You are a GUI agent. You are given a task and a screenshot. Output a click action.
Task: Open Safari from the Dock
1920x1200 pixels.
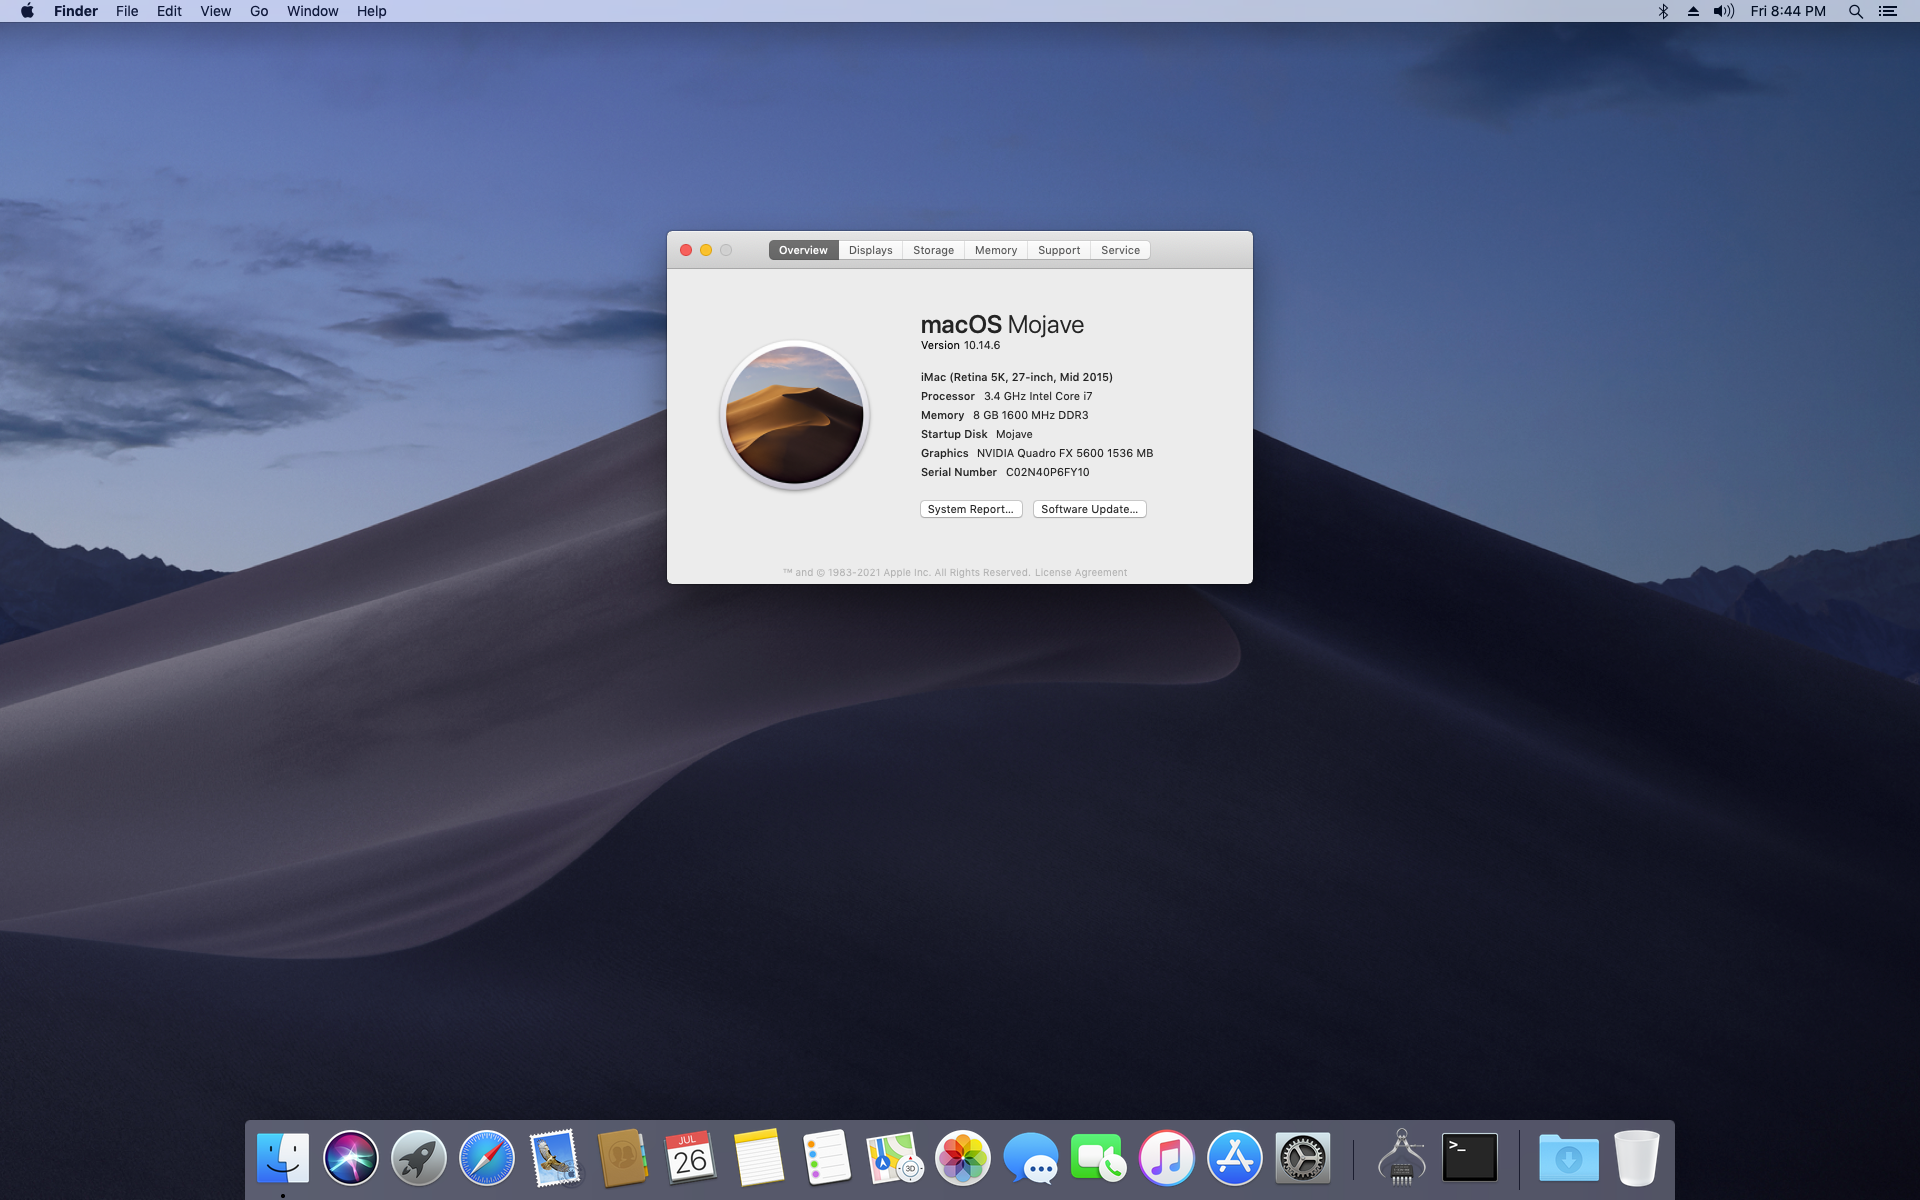(486, 1158)
